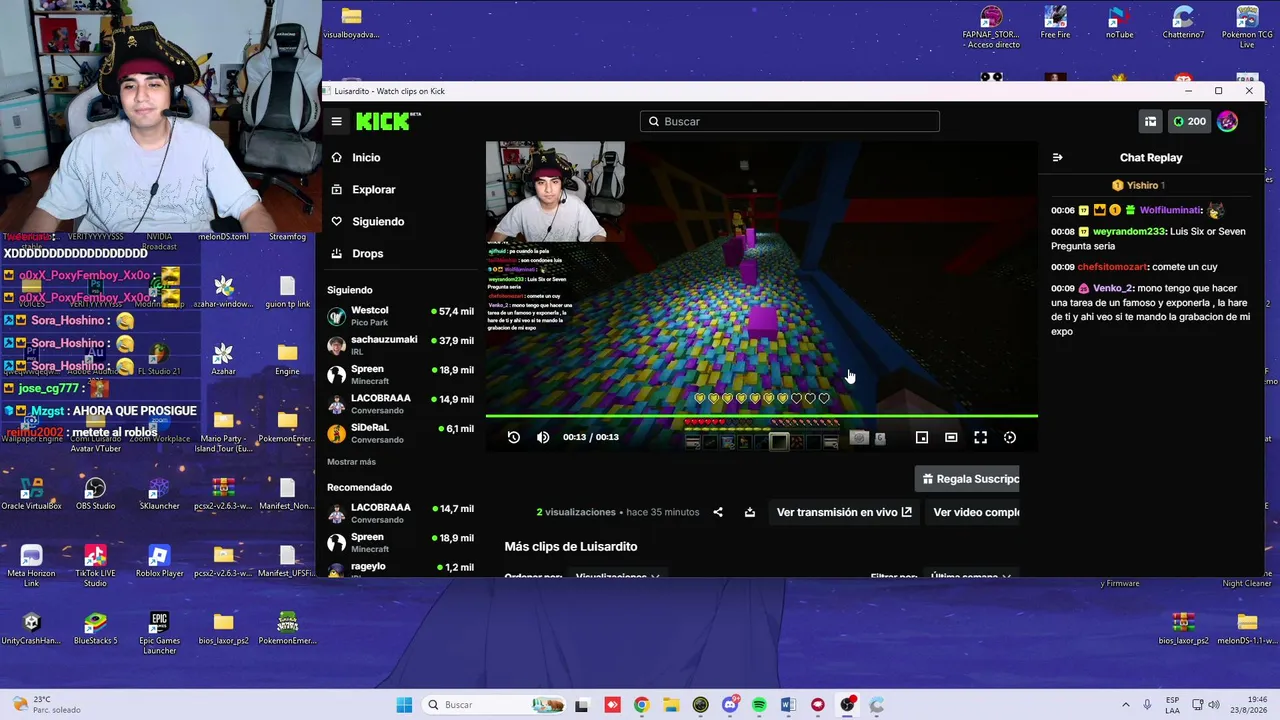Open Google Chrome from the taskbar

point(641,705)
